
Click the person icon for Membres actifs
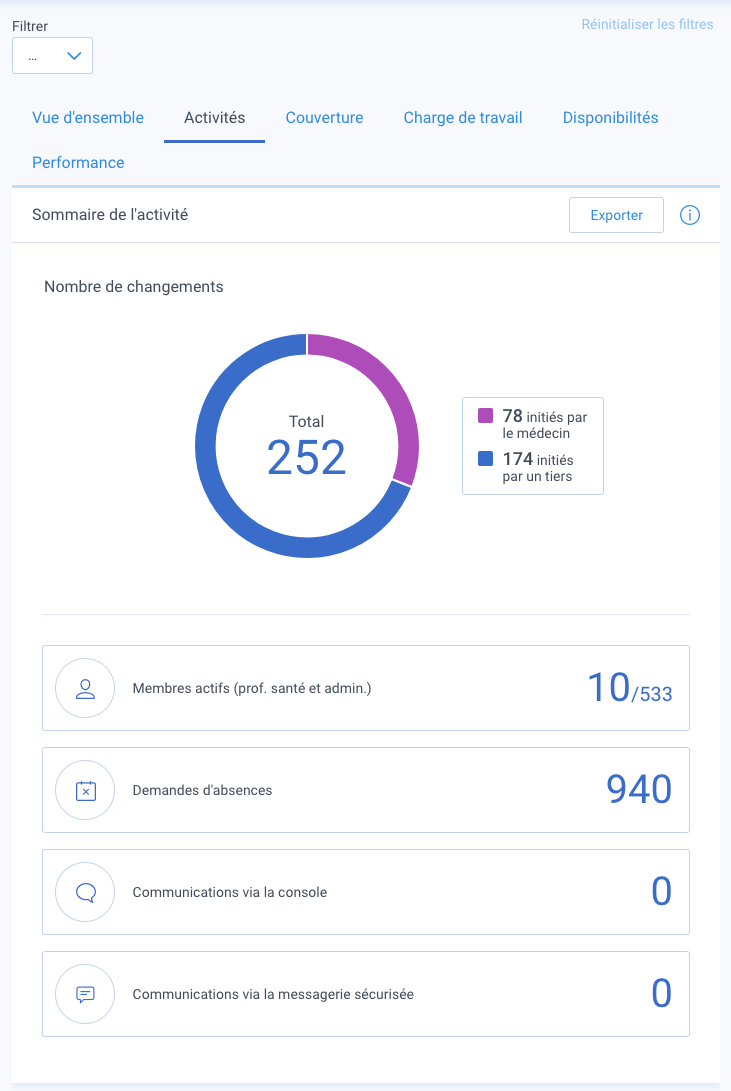point(85,688)
